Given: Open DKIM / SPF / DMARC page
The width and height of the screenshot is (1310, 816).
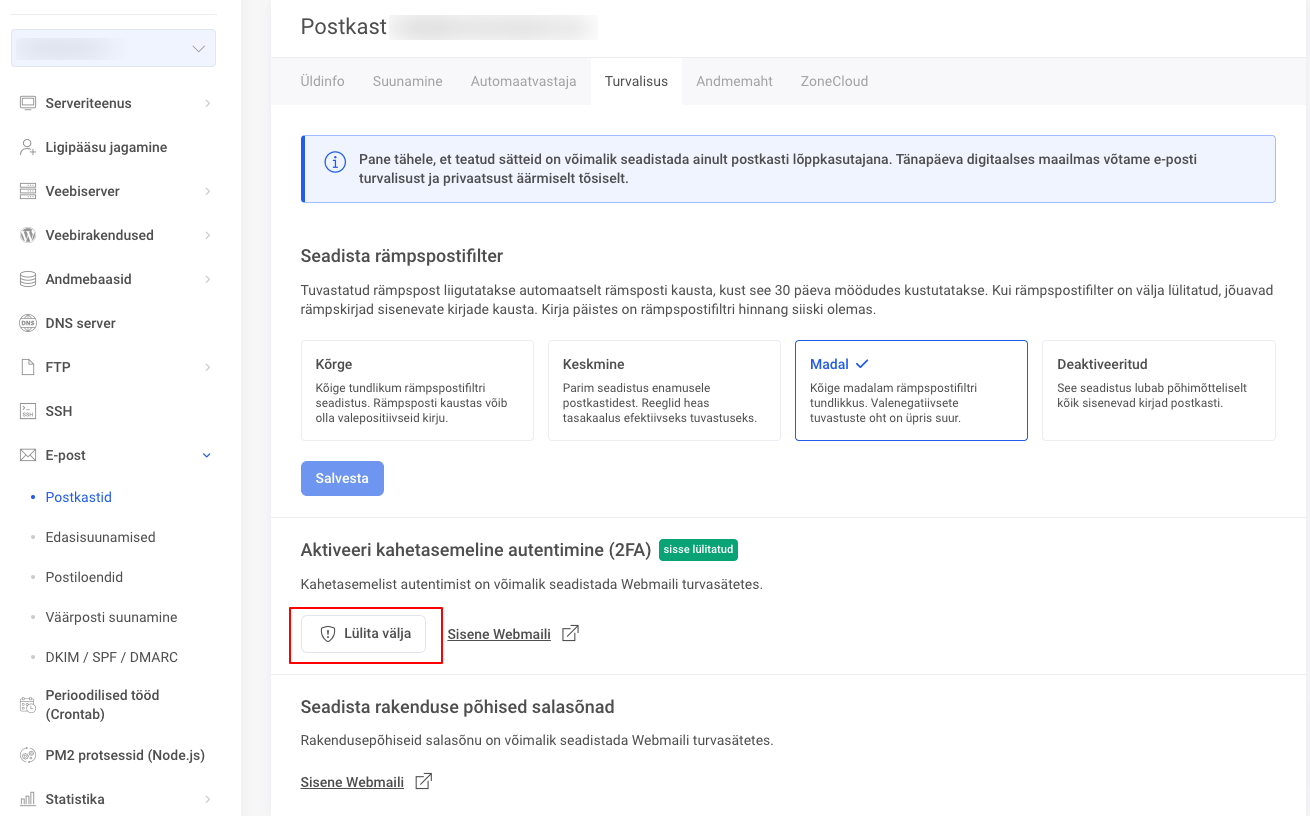Looking at the screenshot, I should pos(111,657).
